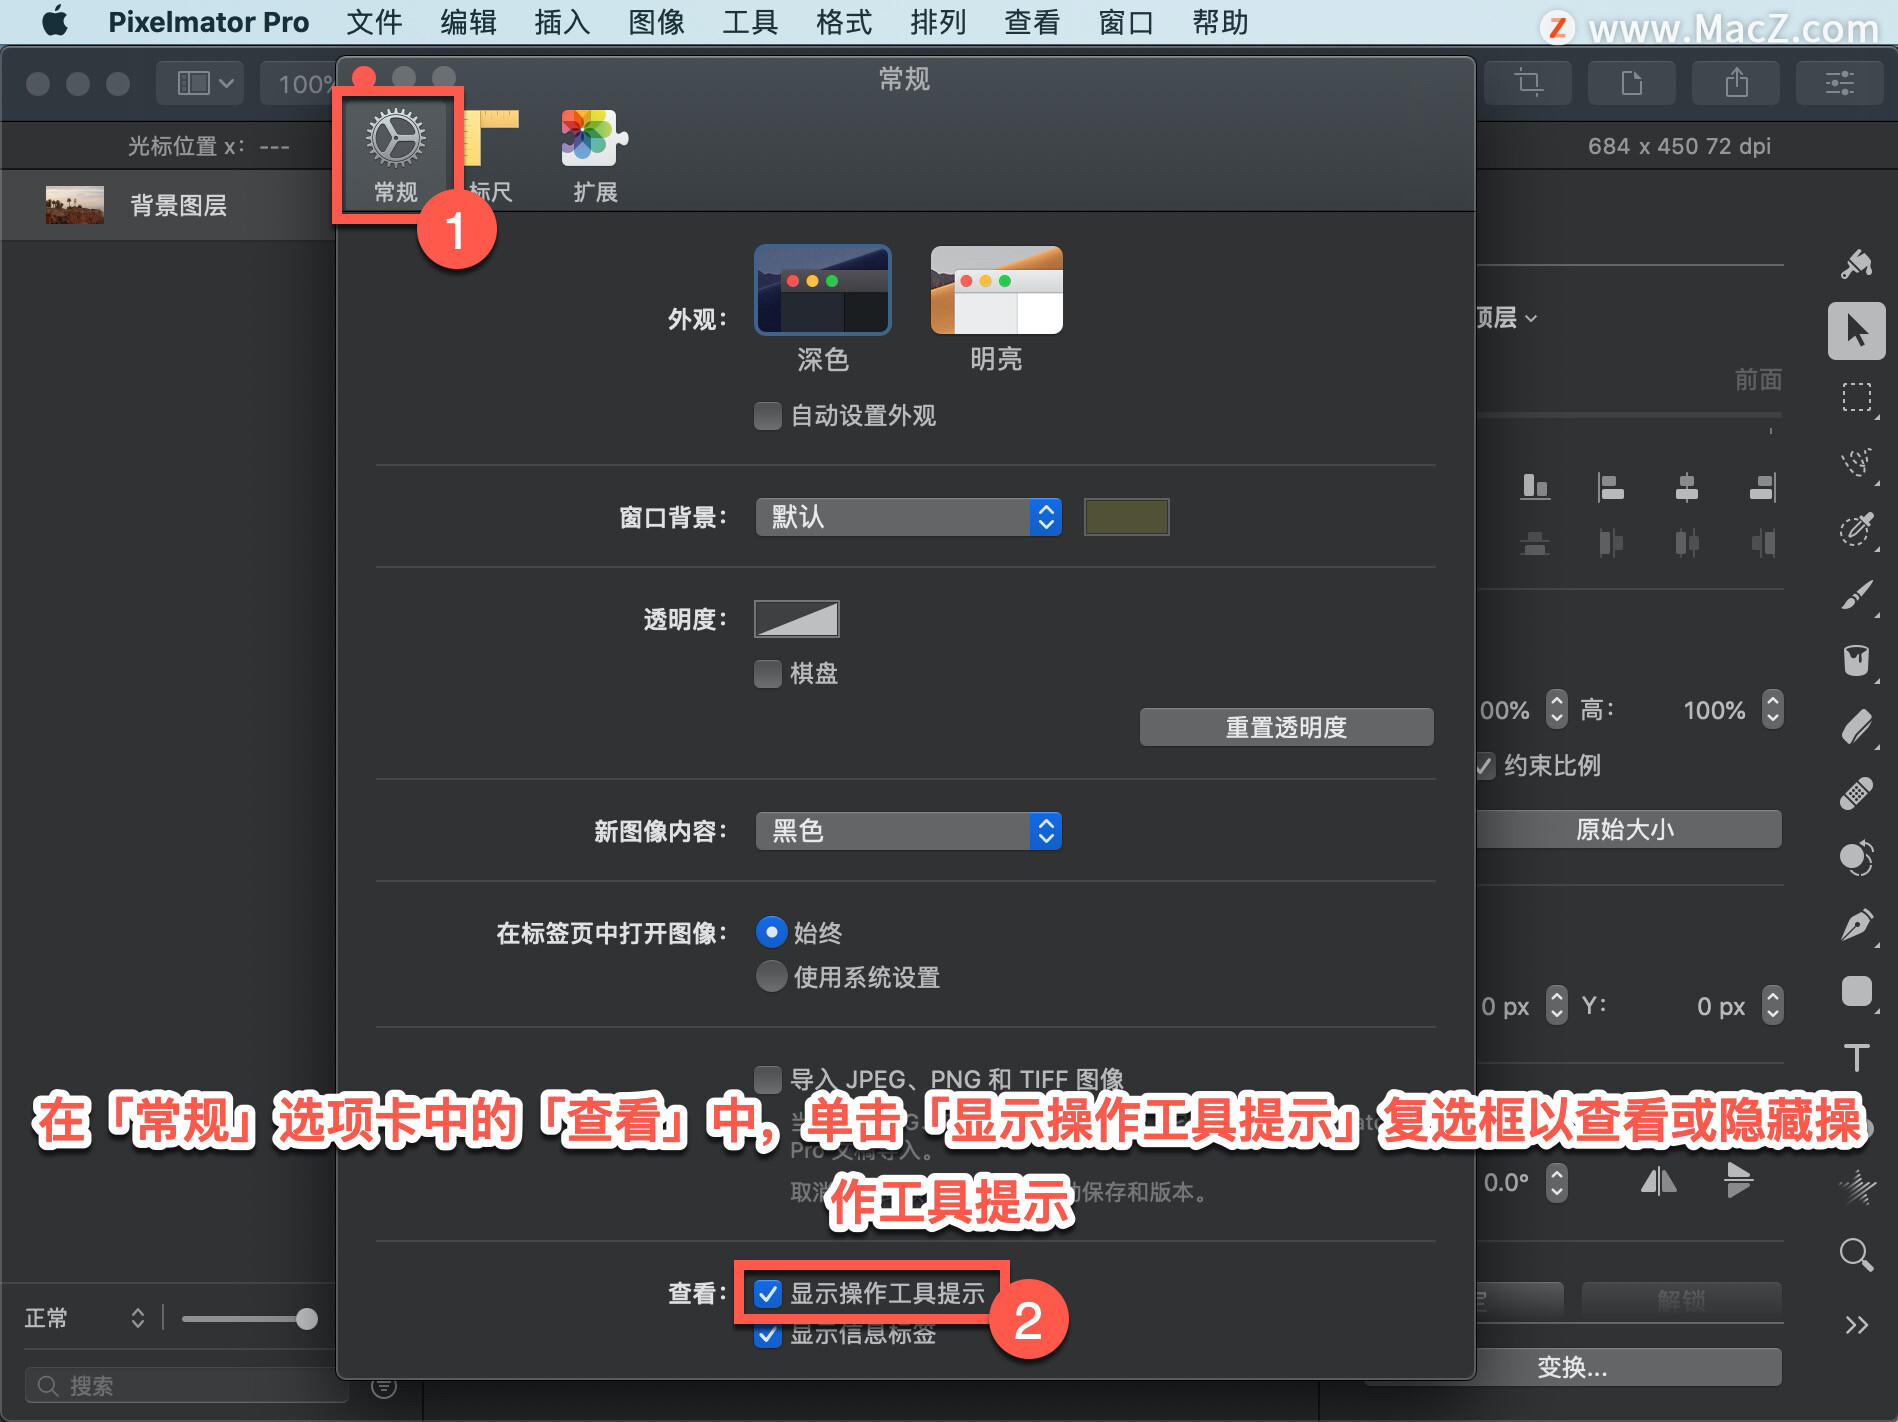
Task: Open the File menu
Action: click(x=374, y=22)
